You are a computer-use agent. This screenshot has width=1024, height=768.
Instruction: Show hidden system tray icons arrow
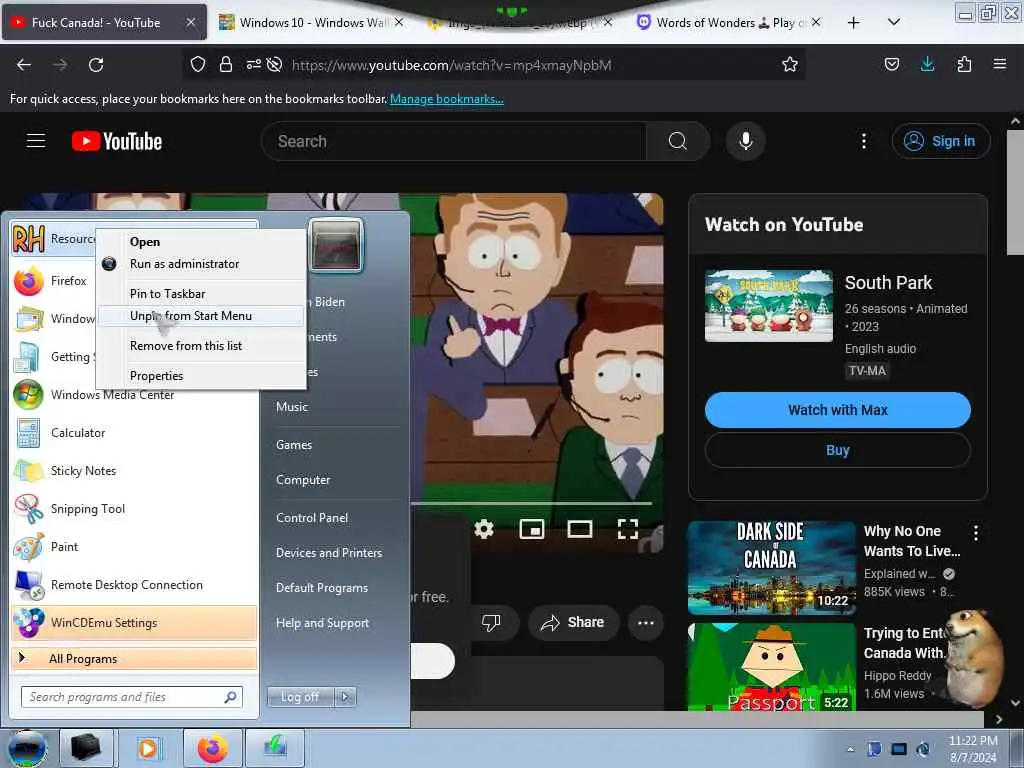[850, 749]
